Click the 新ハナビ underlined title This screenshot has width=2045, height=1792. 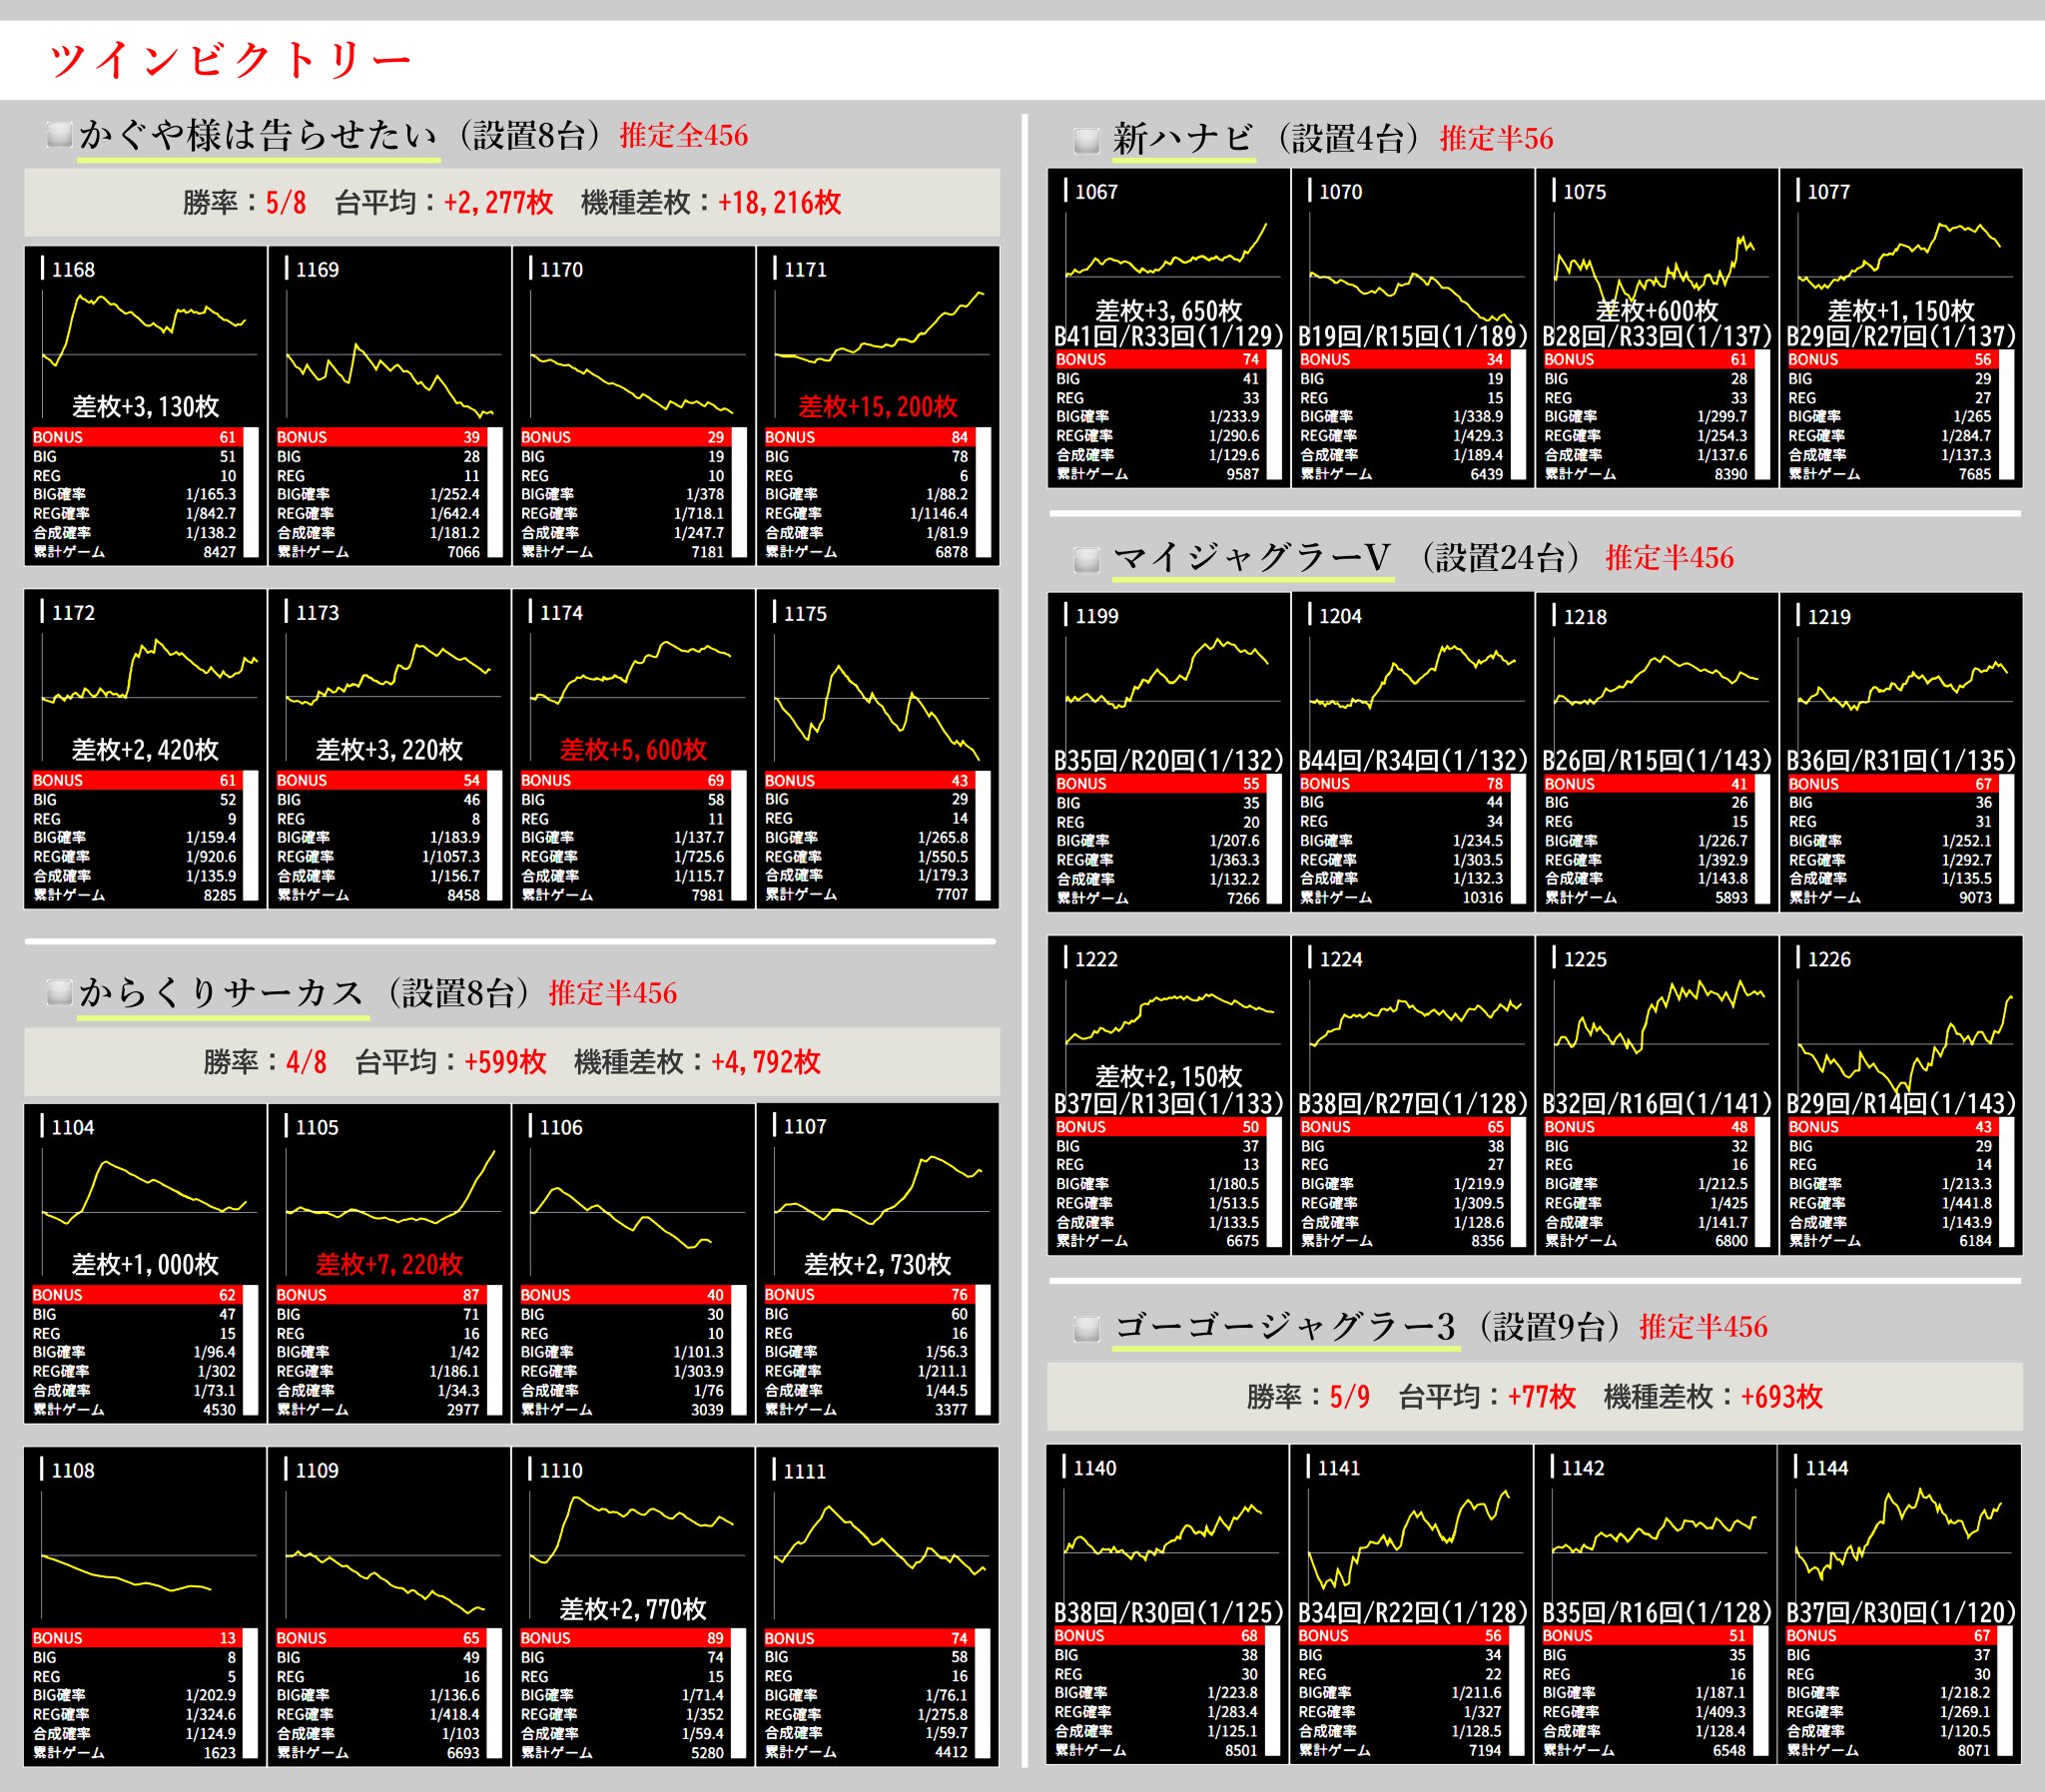click(1183, 139)
